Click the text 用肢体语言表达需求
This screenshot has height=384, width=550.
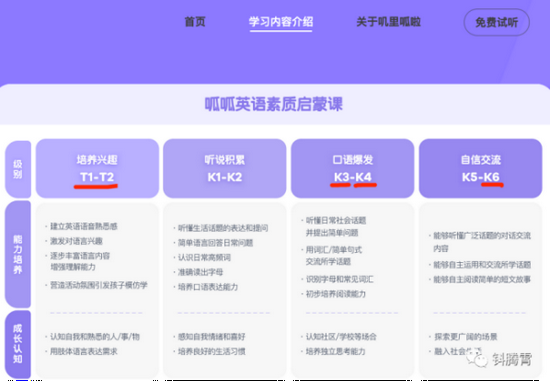[84, 351]
